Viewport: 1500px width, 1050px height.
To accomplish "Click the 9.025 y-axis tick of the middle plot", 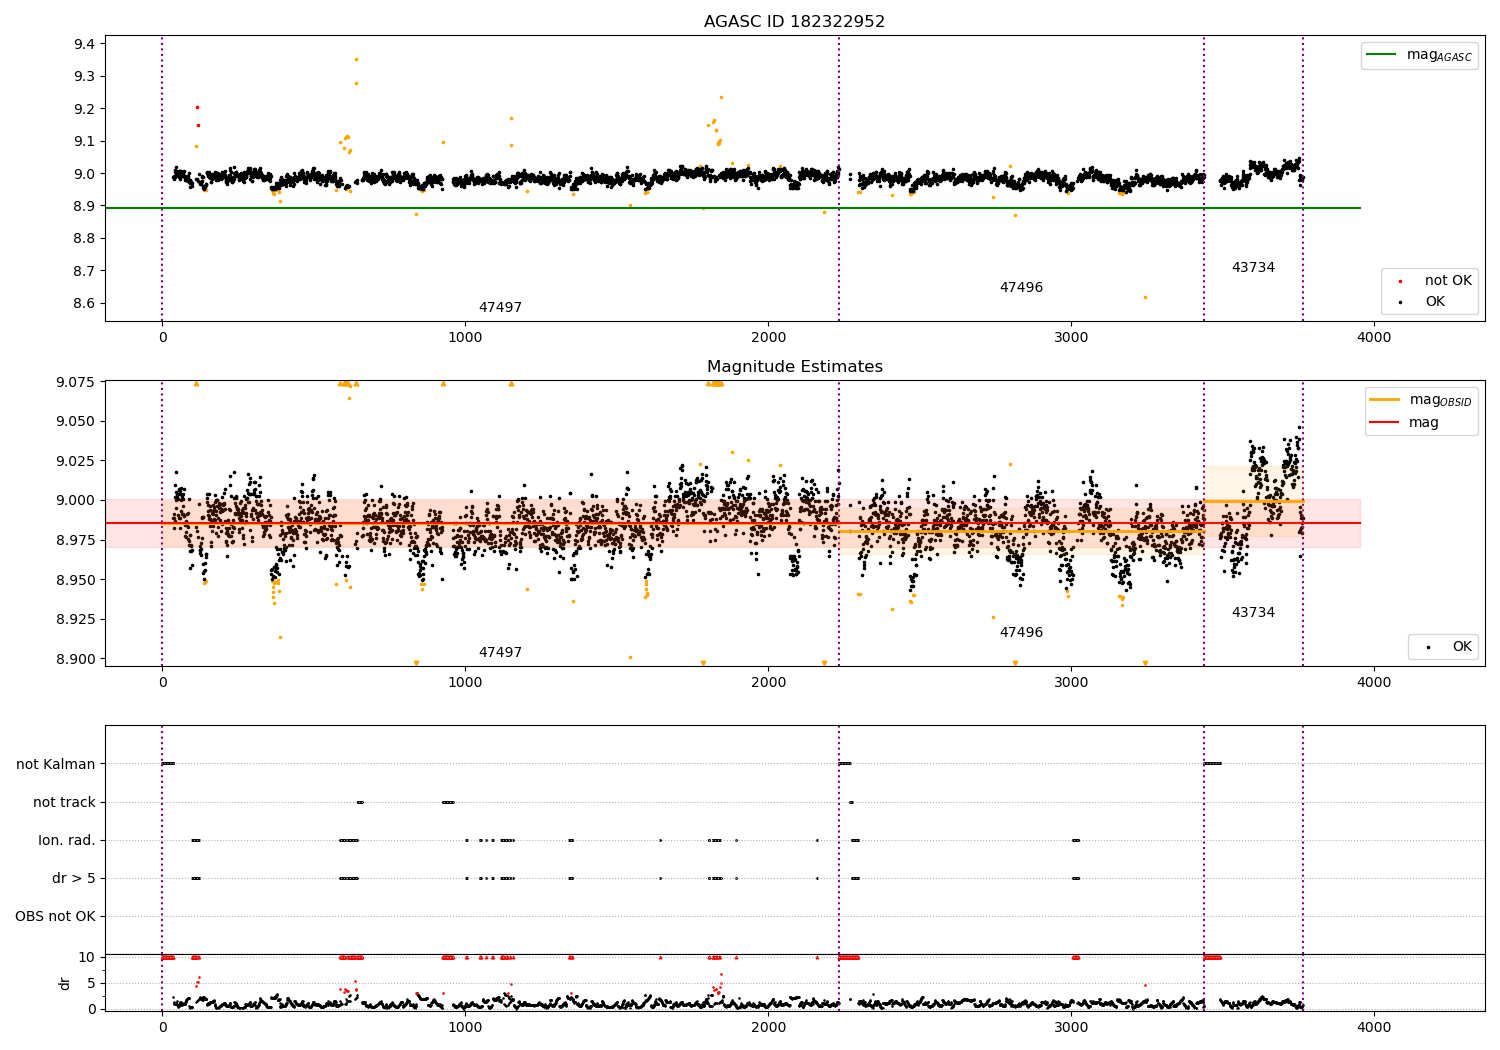I will [x=77, y=461].
